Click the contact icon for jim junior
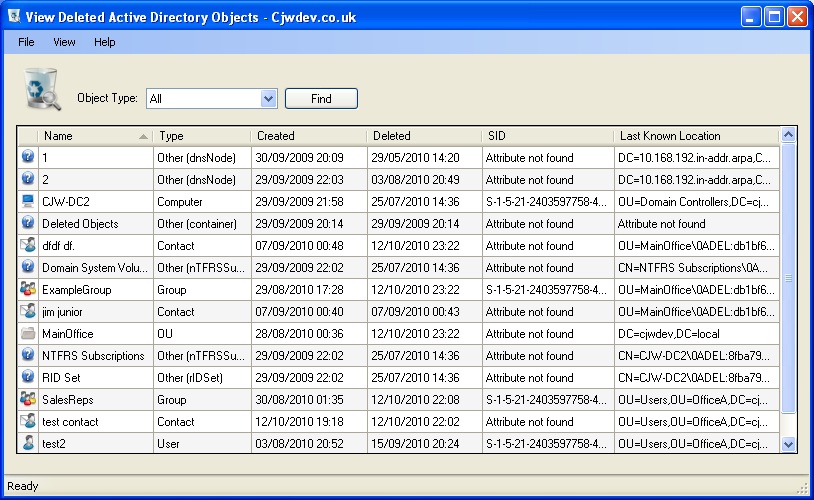This screenshot has height=500, width=814. pos(28,312)
